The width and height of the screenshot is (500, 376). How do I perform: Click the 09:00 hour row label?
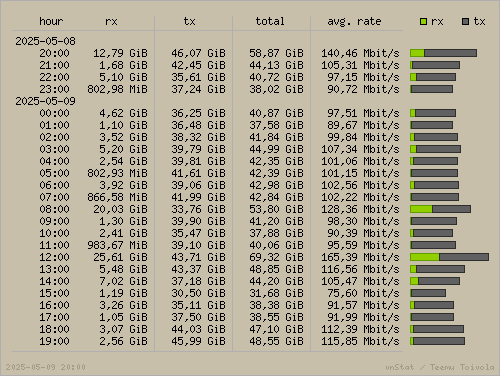tap(54, 221)
